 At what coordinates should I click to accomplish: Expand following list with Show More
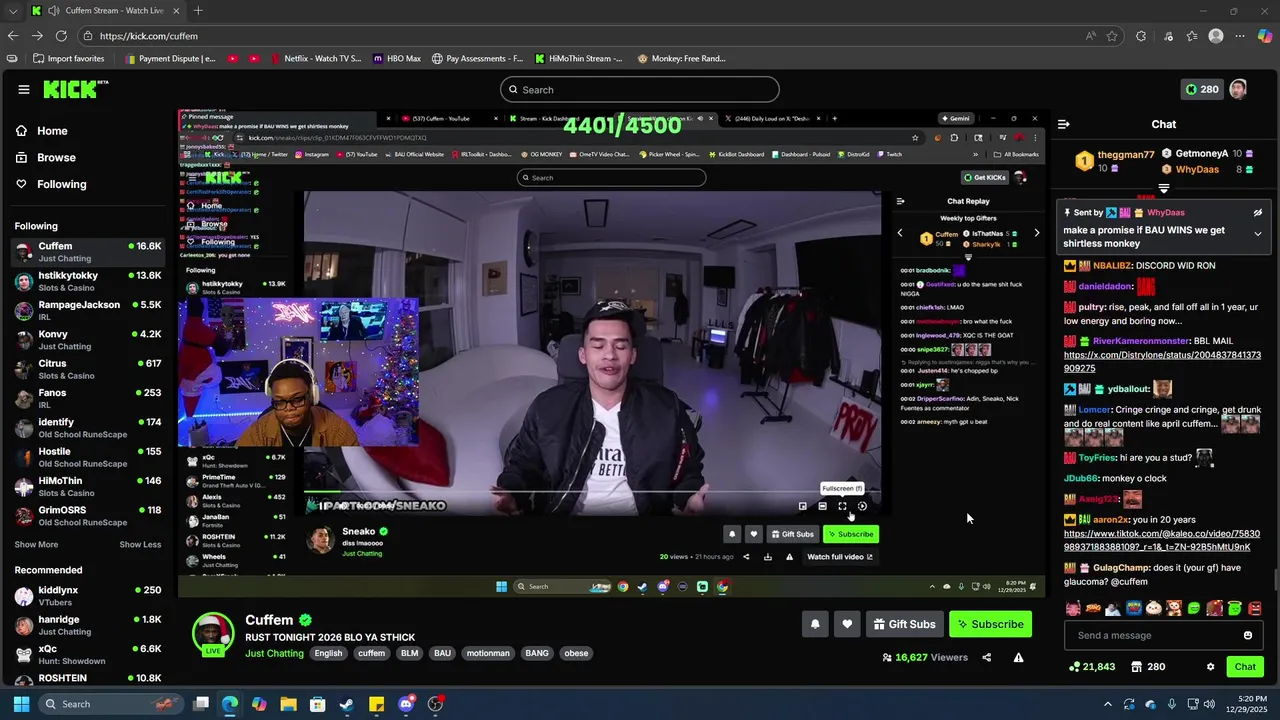click(x=36, y=545)
